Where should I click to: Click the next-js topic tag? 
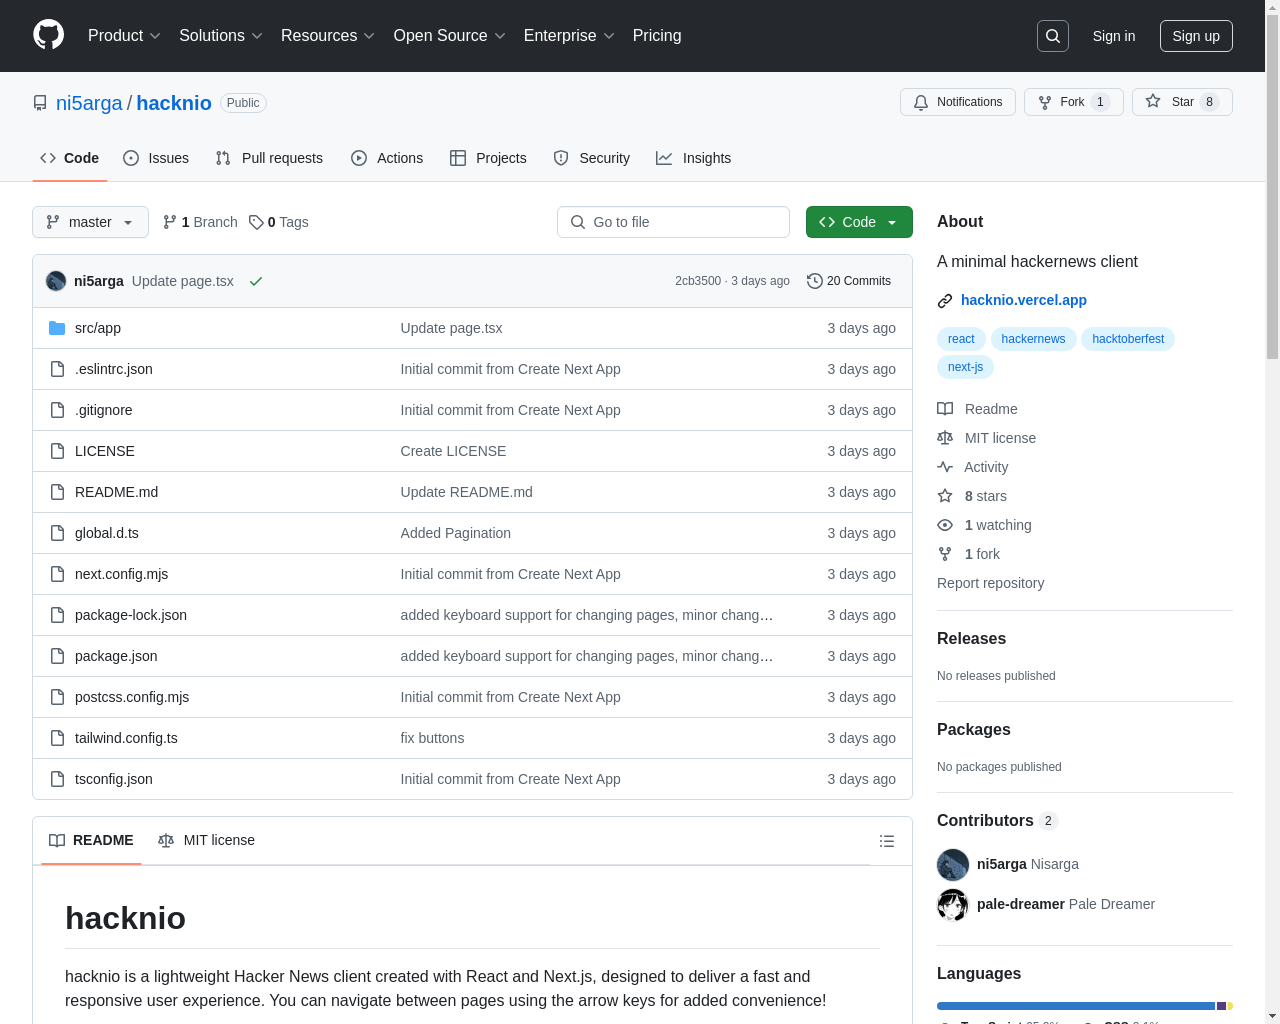[x=965, y=367]
